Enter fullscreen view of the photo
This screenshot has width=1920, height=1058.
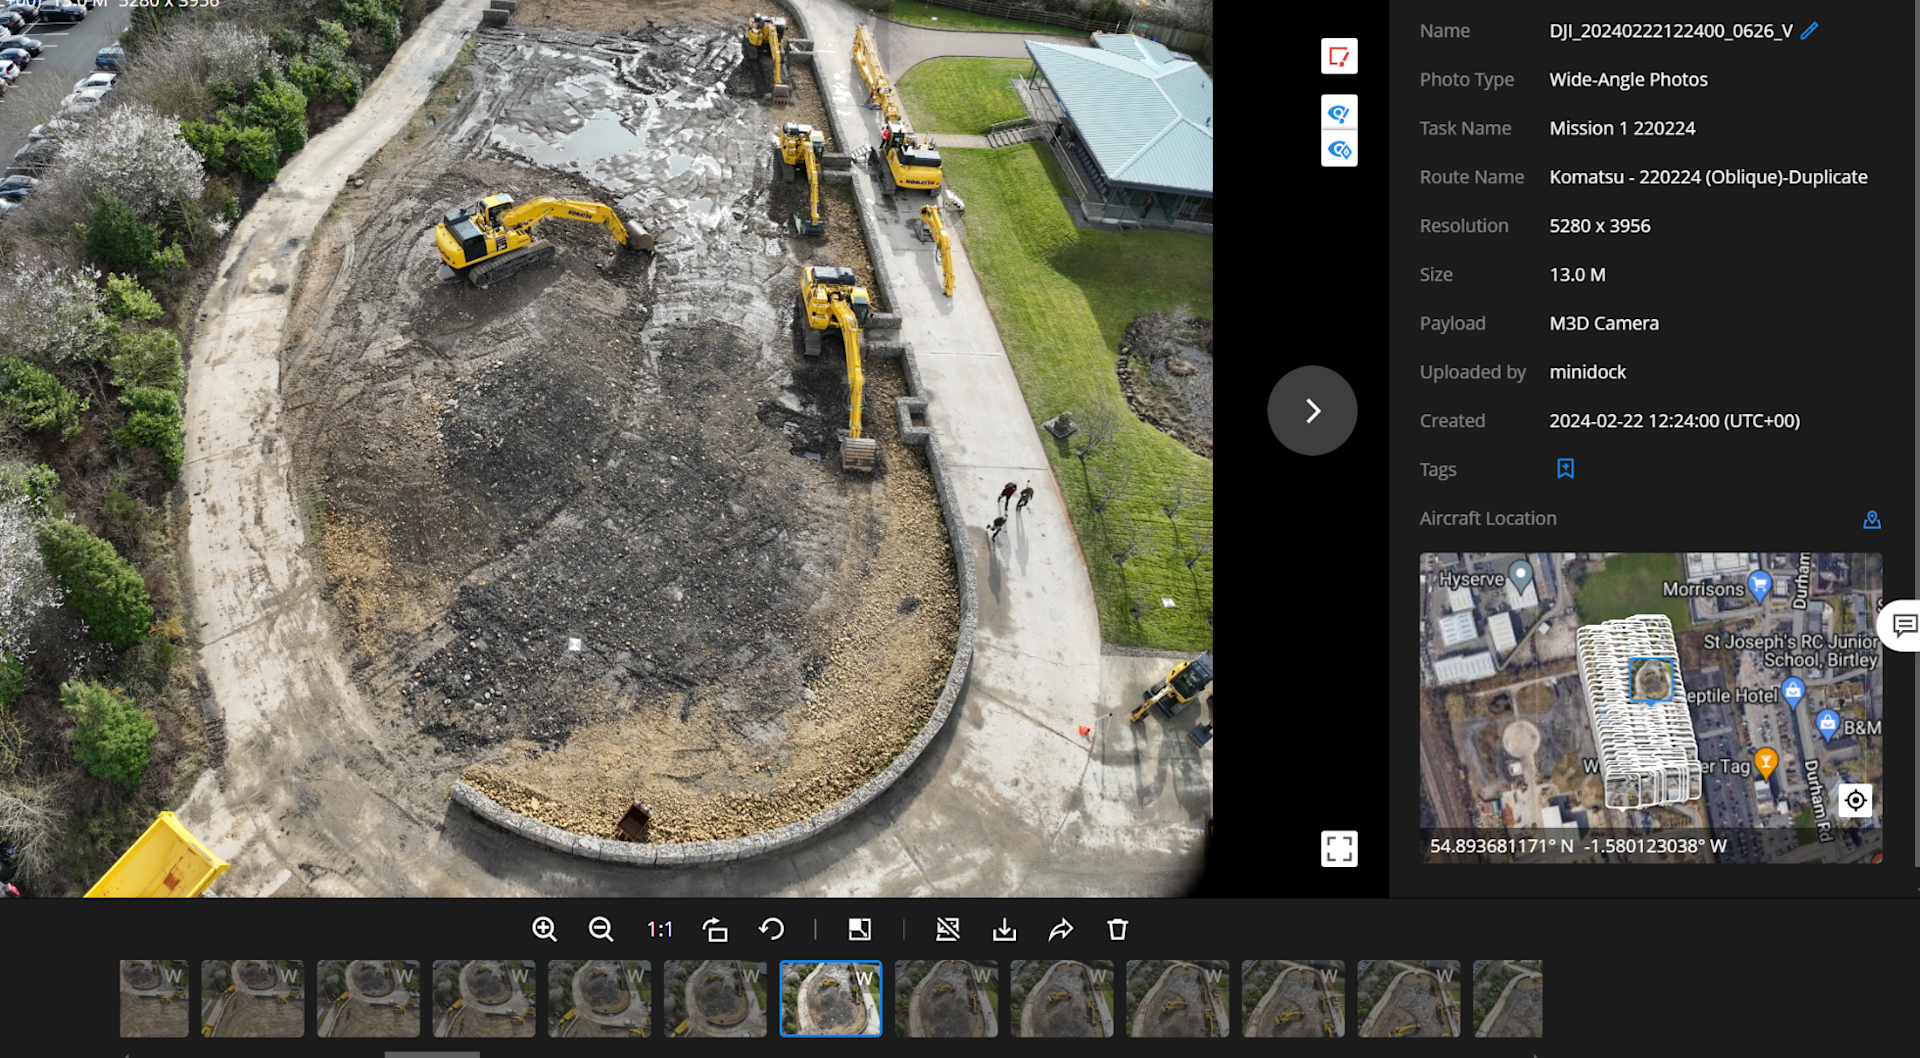coord(1339,848)
